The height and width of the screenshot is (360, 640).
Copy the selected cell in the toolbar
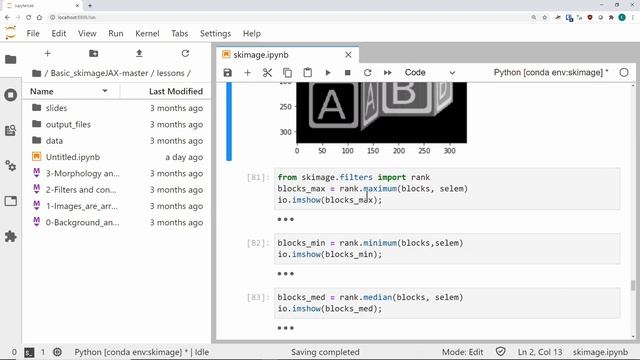[287, 73]
